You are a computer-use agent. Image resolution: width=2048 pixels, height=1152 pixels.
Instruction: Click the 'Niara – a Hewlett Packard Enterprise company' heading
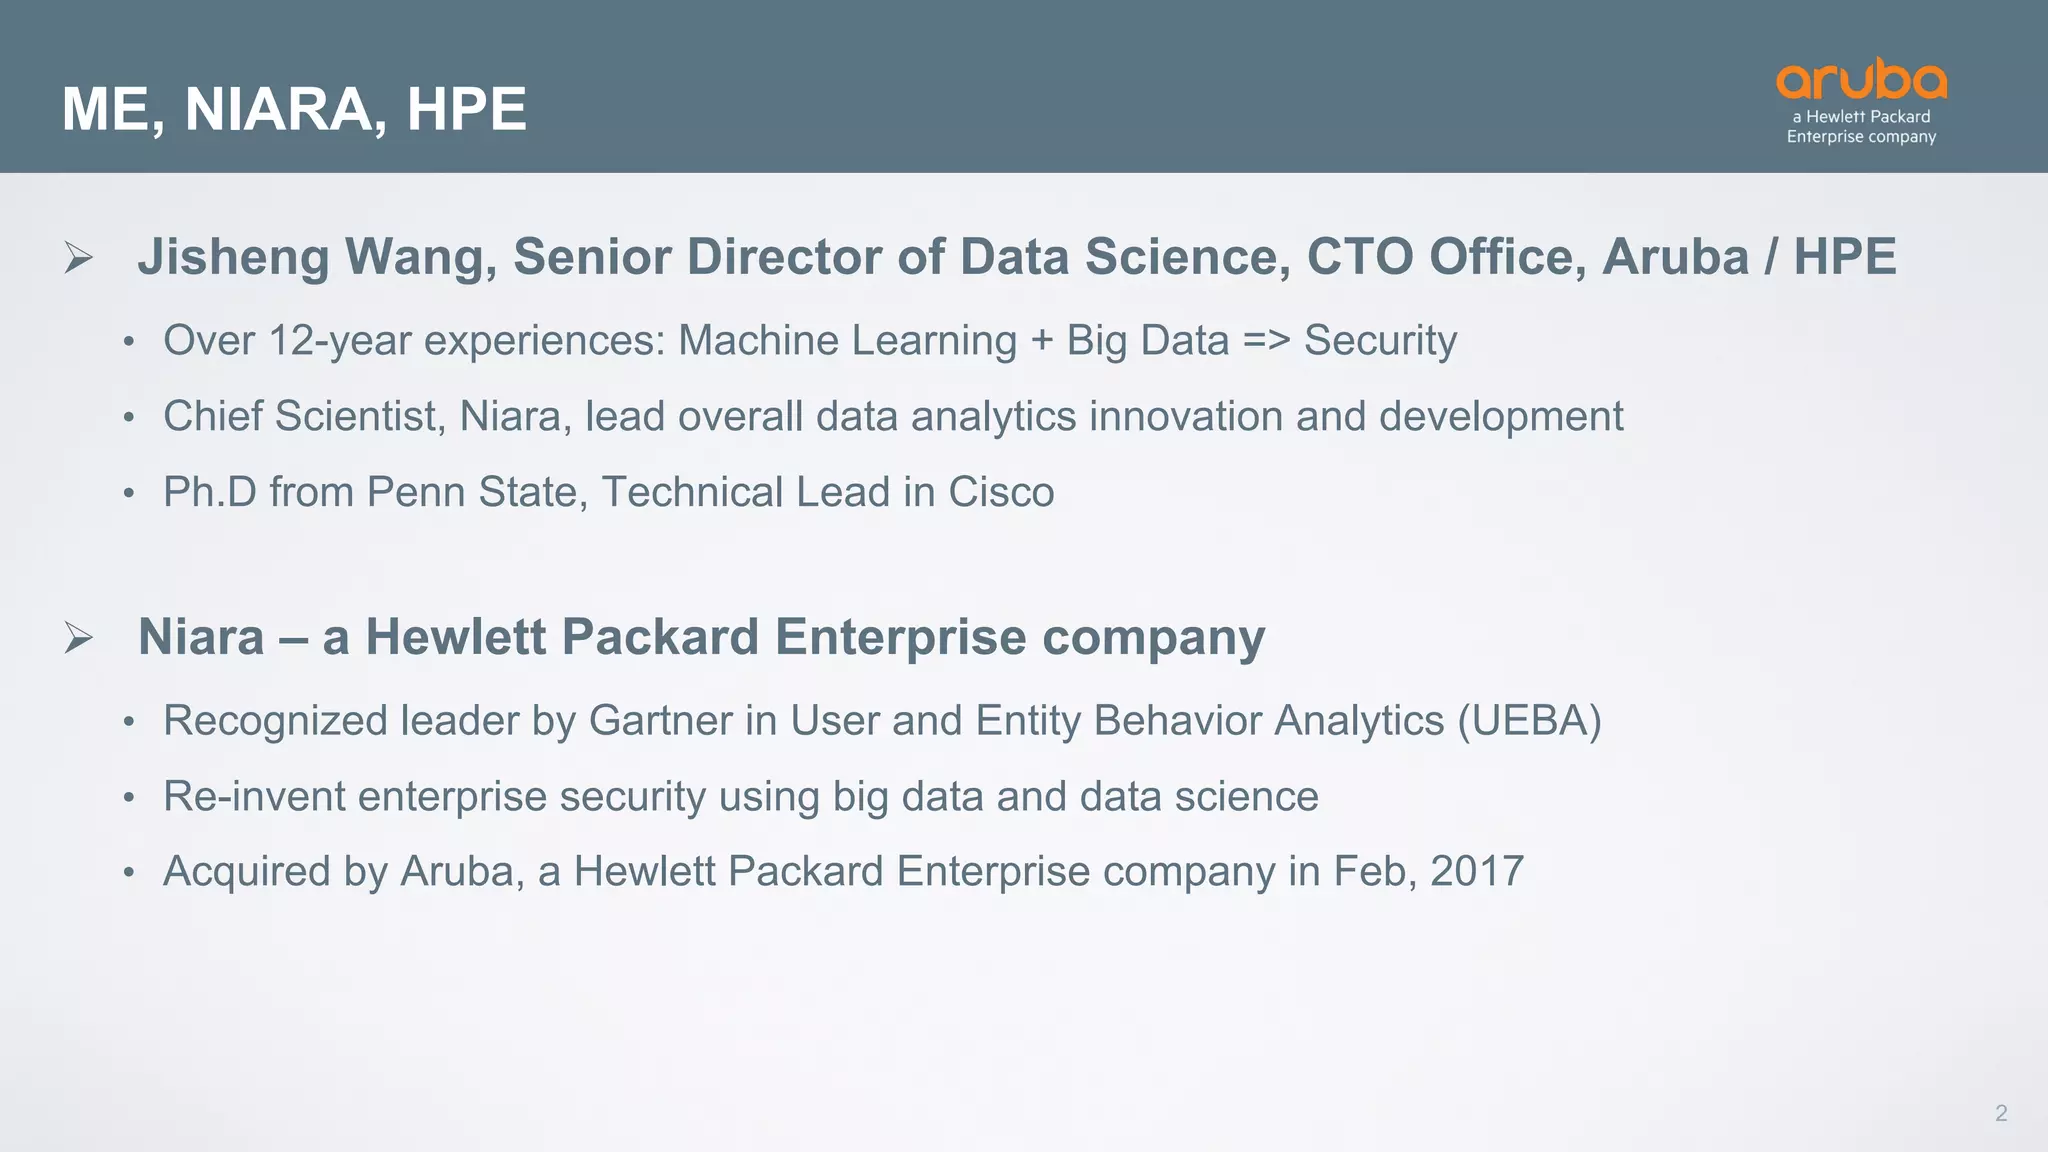(701, 637)
